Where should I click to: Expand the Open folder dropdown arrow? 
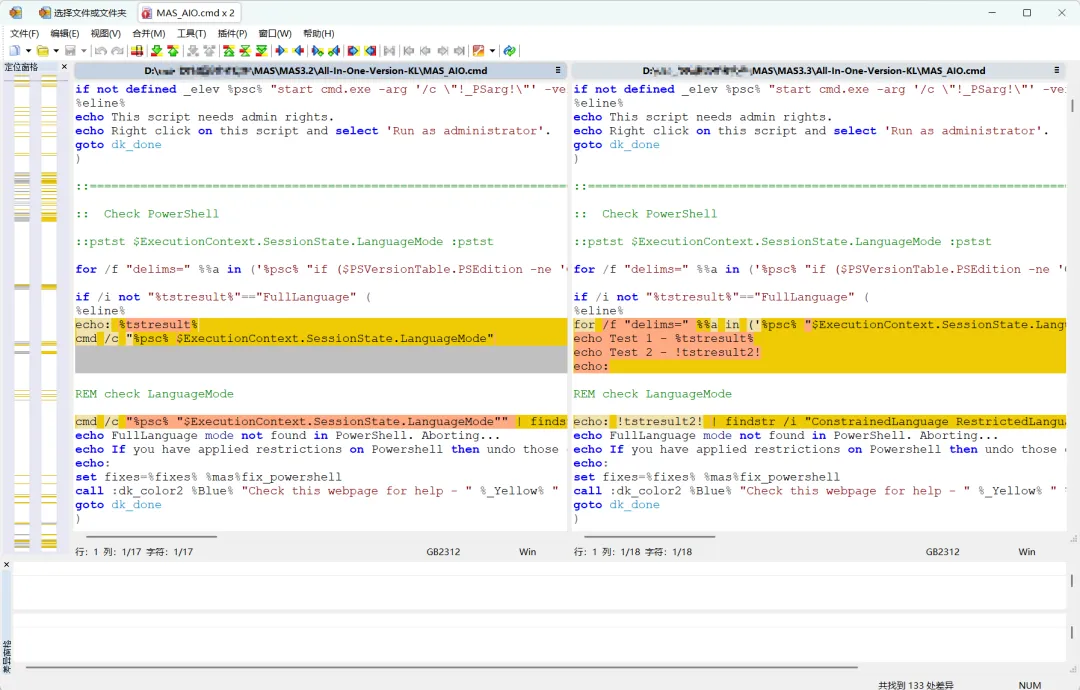[x=56, y=51]
